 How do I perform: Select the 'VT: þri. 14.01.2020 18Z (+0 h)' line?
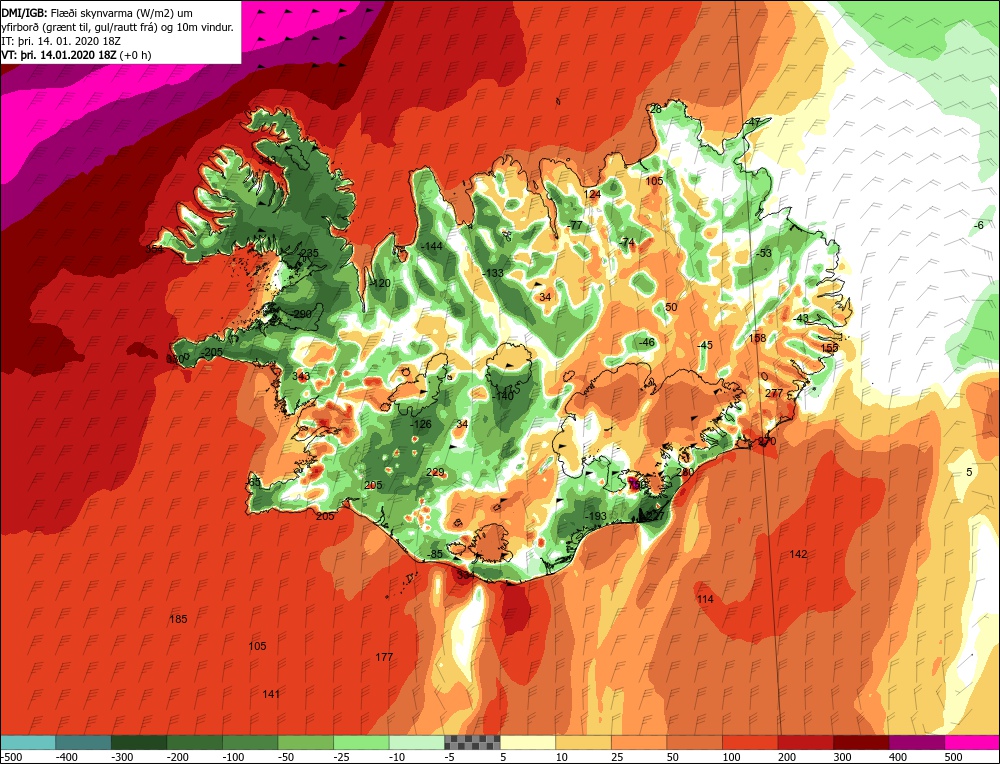[x=76, y=55]
